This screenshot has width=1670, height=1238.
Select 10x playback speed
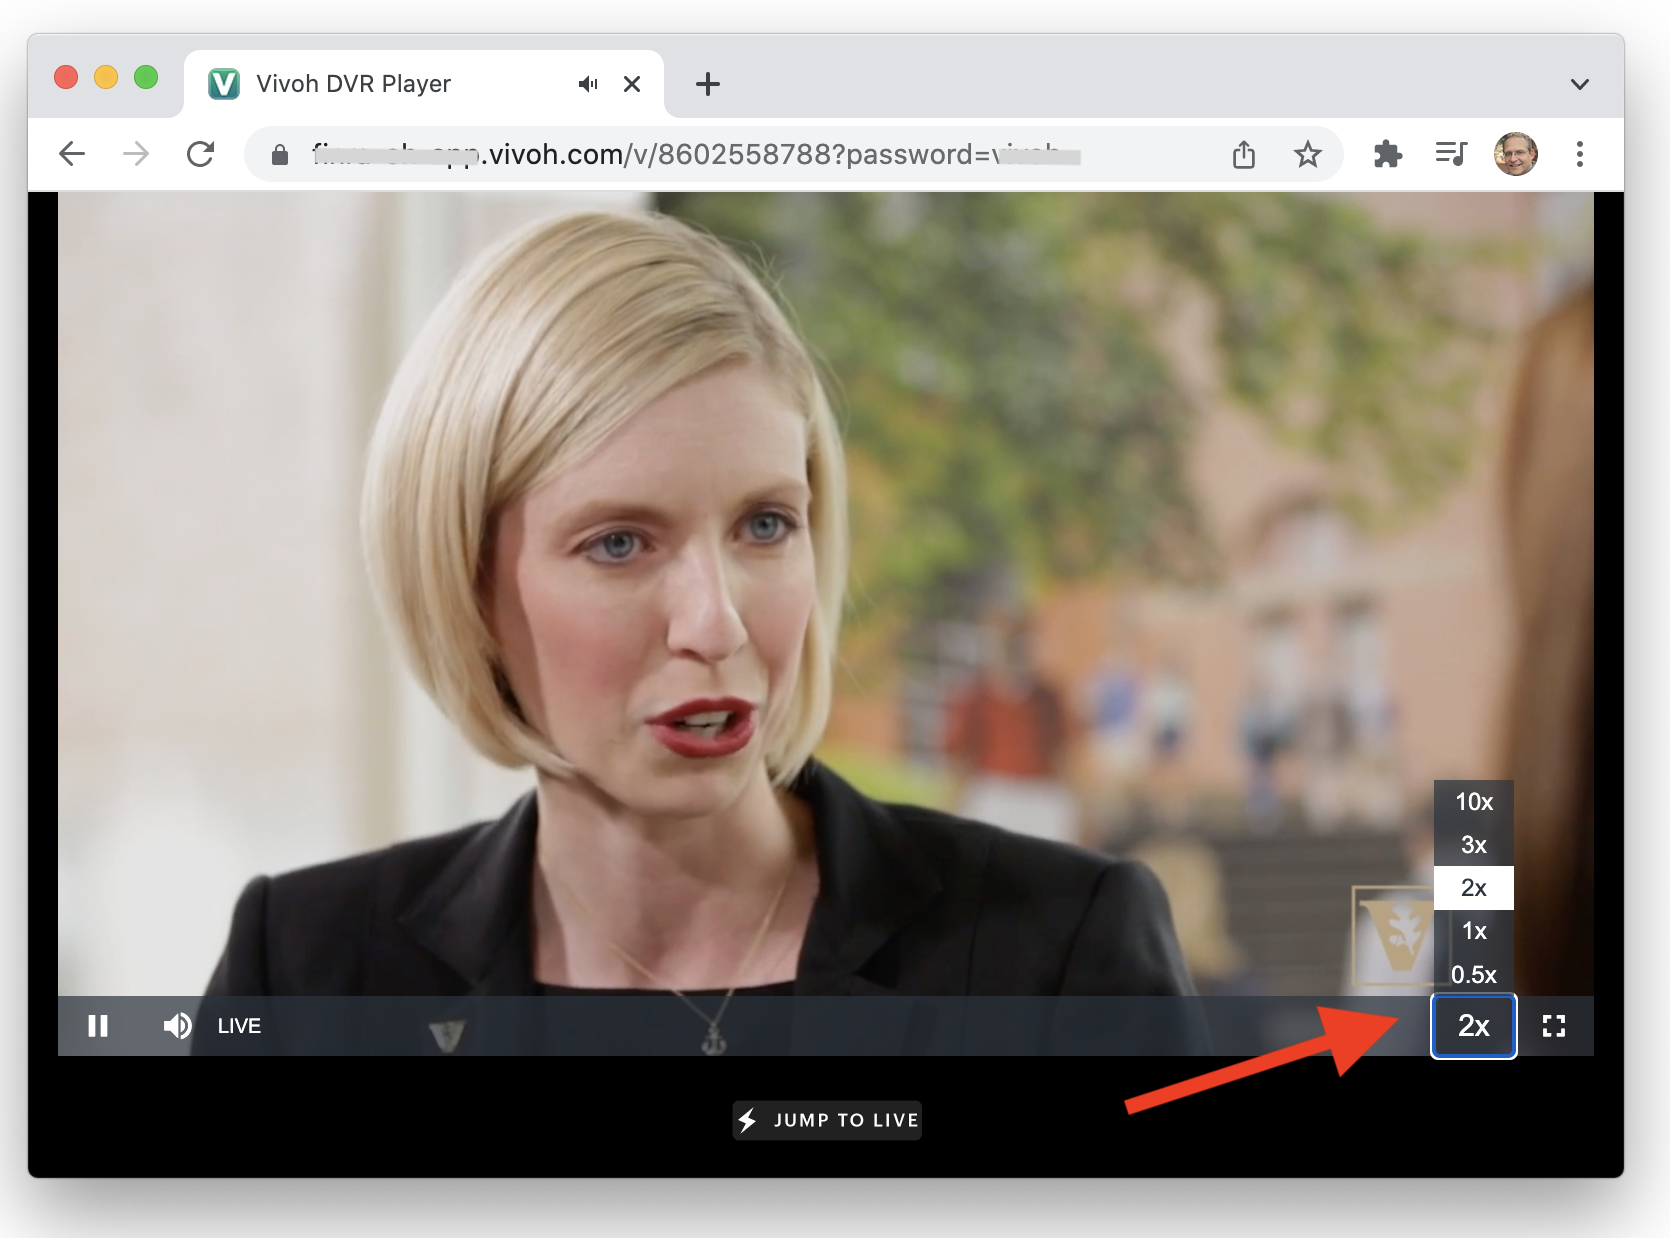1474,802
